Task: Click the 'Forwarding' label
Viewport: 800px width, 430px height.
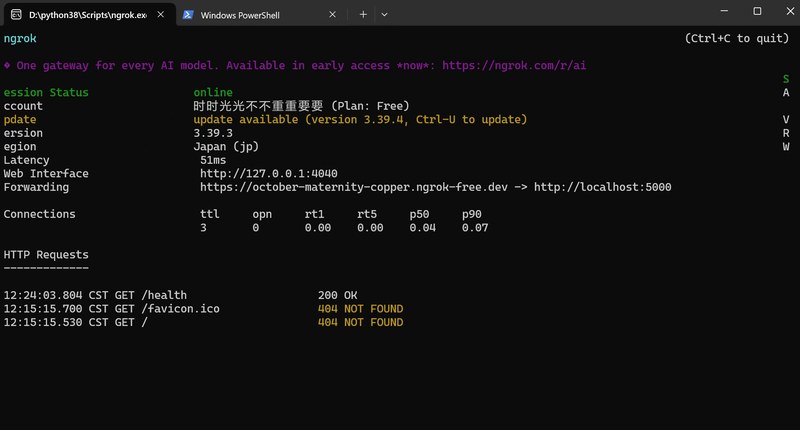Action: [x=36, y=187]
